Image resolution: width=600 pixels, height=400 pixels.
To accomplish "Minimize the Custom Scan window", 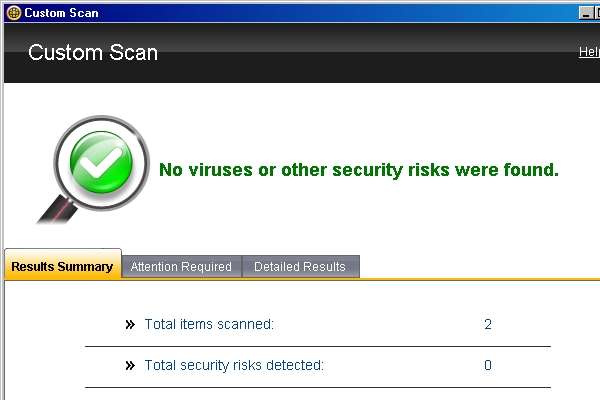I will [x=585, y=13].
